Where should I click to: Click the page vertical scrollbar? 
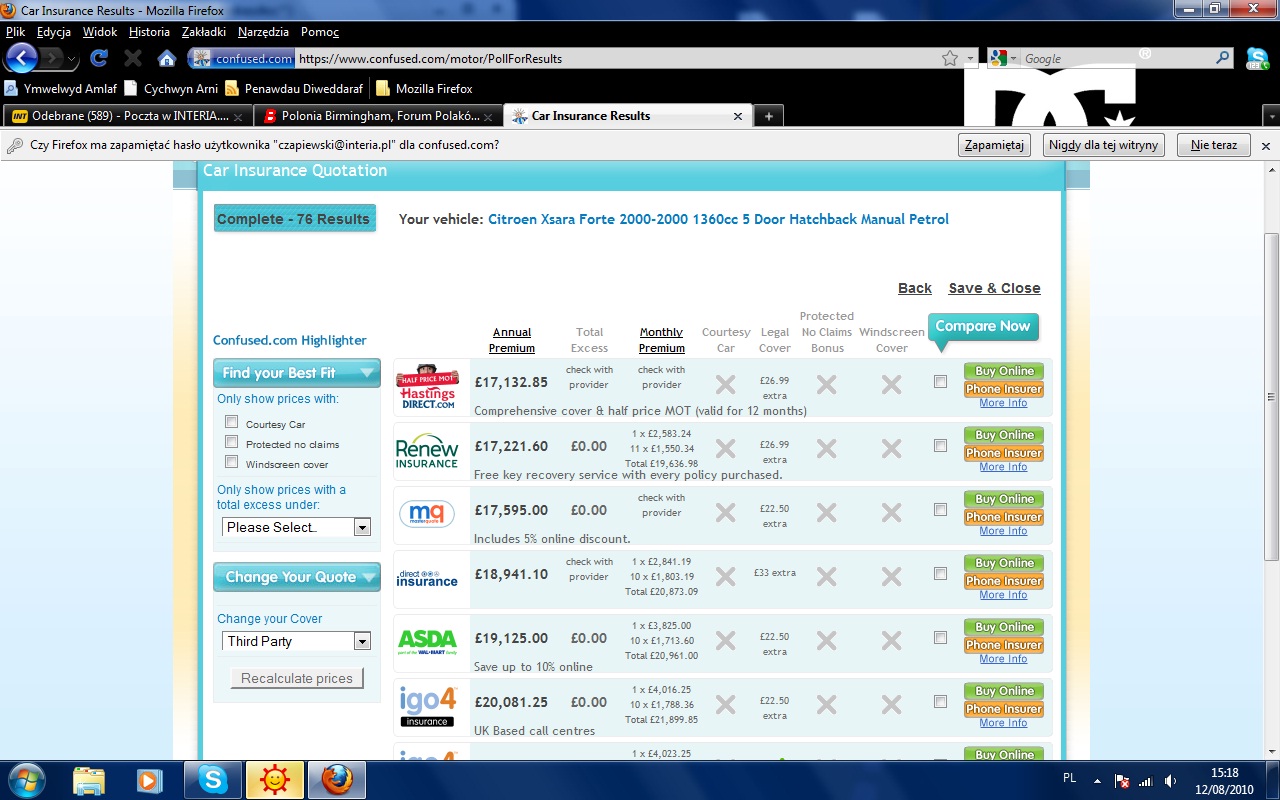click(x=1271, y=400)
